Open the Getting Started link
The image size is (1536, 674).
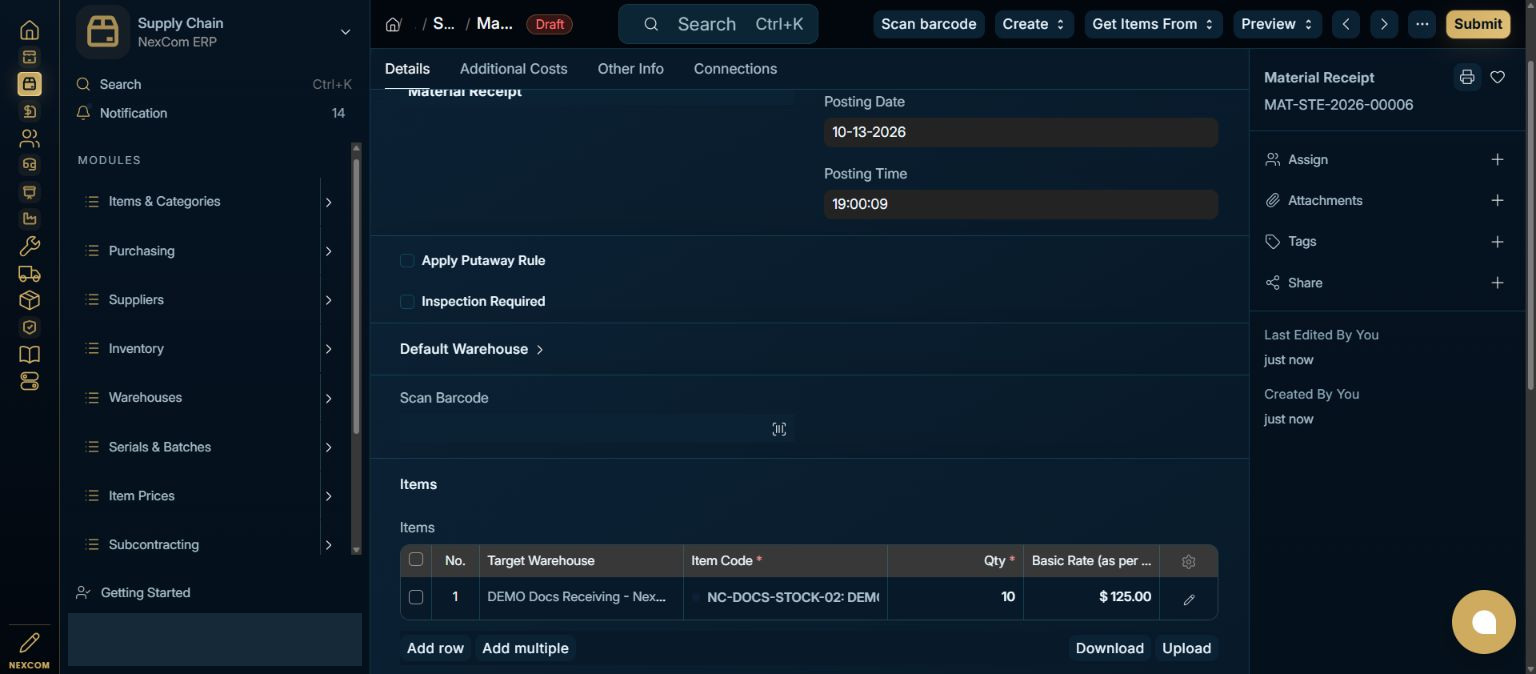click(145, 593)
